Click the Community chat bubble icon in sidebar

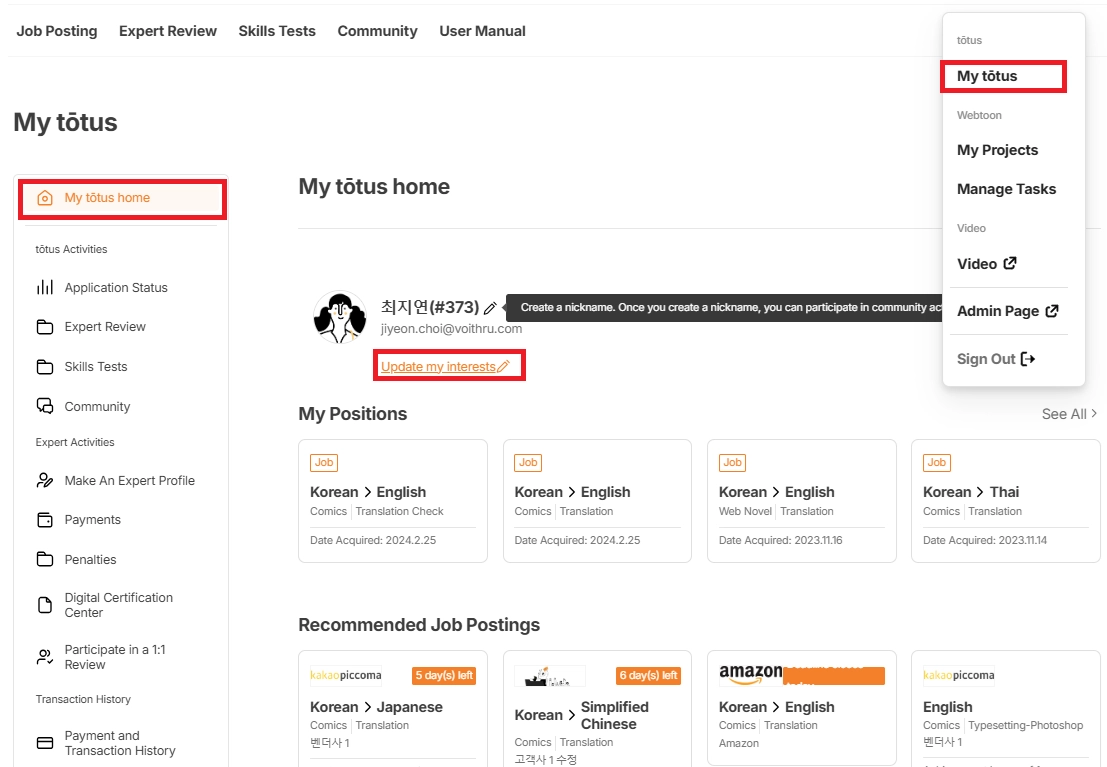pyautogui.click(x=44, y=406)
